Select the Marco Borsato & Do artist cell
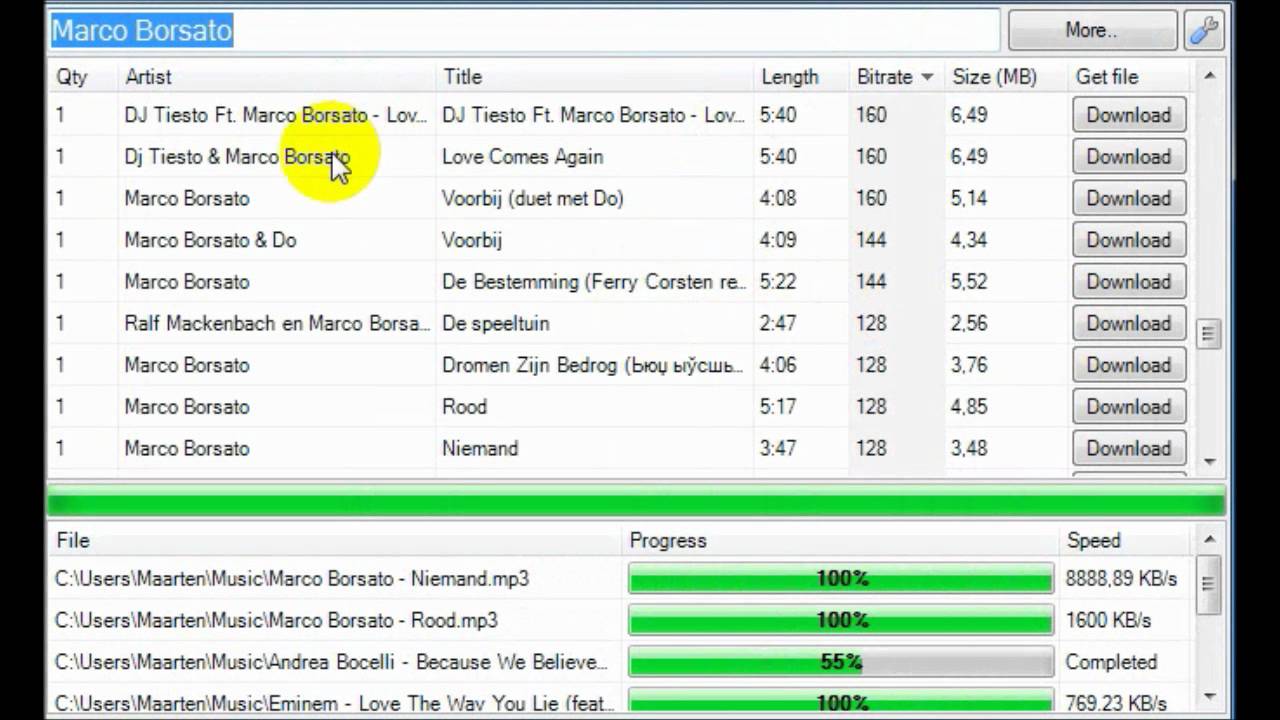1280x720 pixels. point(210,240)
